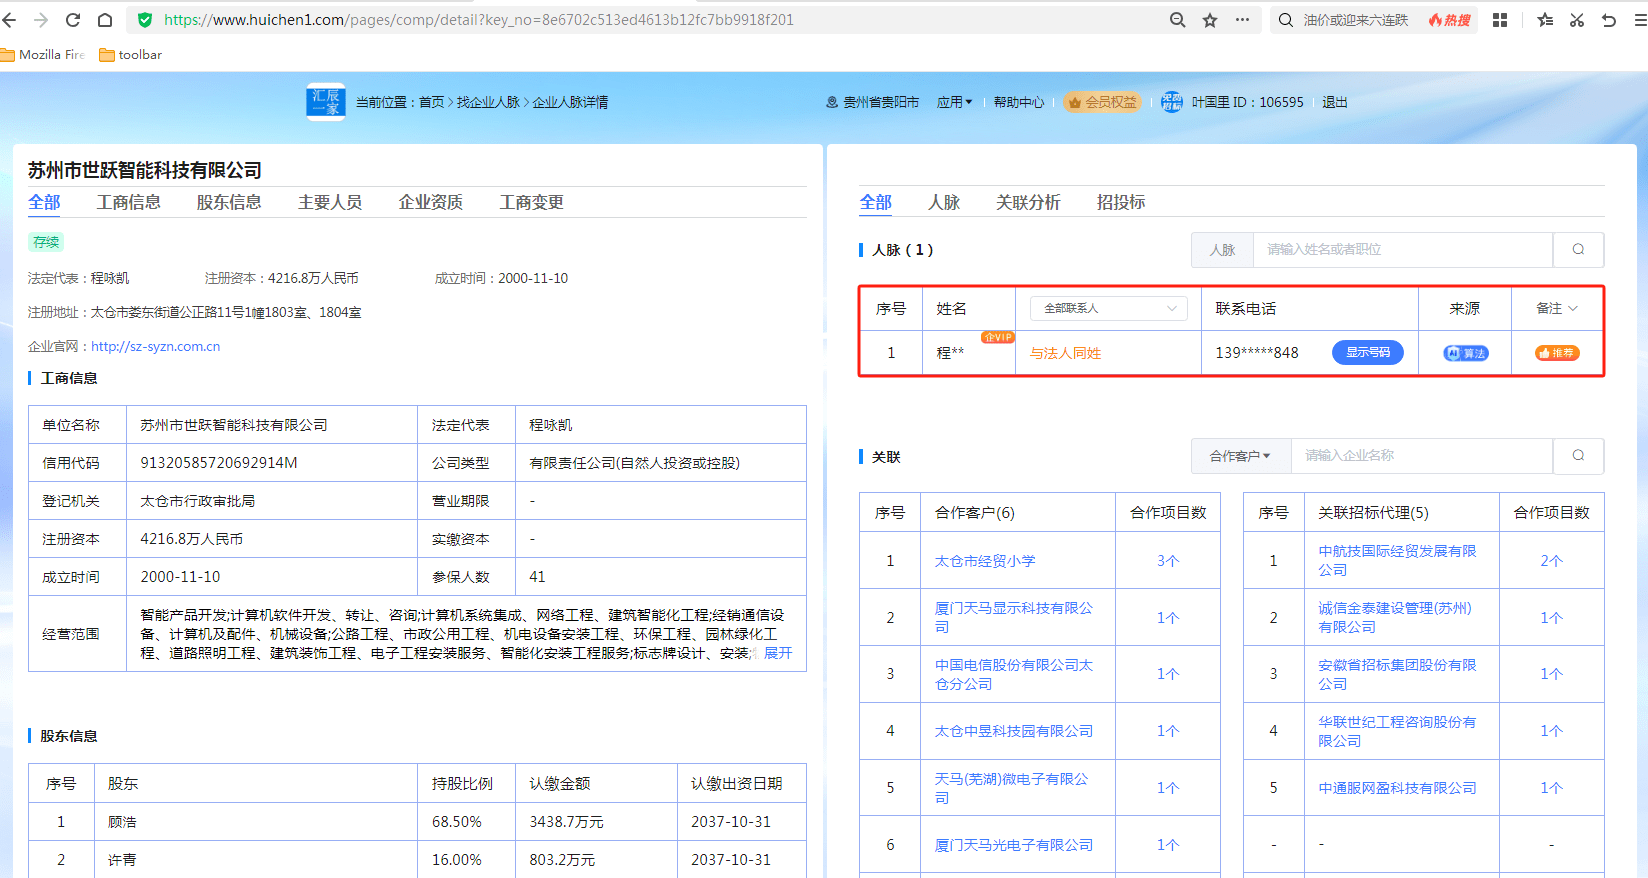Expand the 全部联系人 dropdown
The image size is (1648, 878).
[1109, 308]
